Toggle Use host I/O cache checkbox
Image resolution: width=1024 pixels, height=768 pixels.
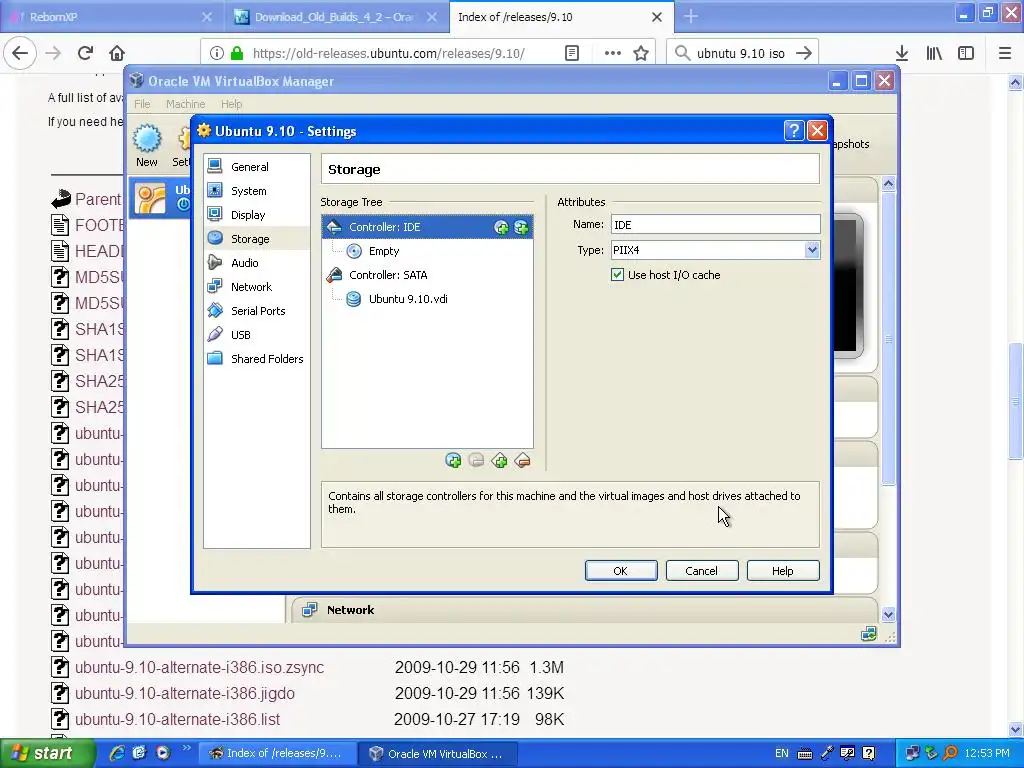click(617, 275)
